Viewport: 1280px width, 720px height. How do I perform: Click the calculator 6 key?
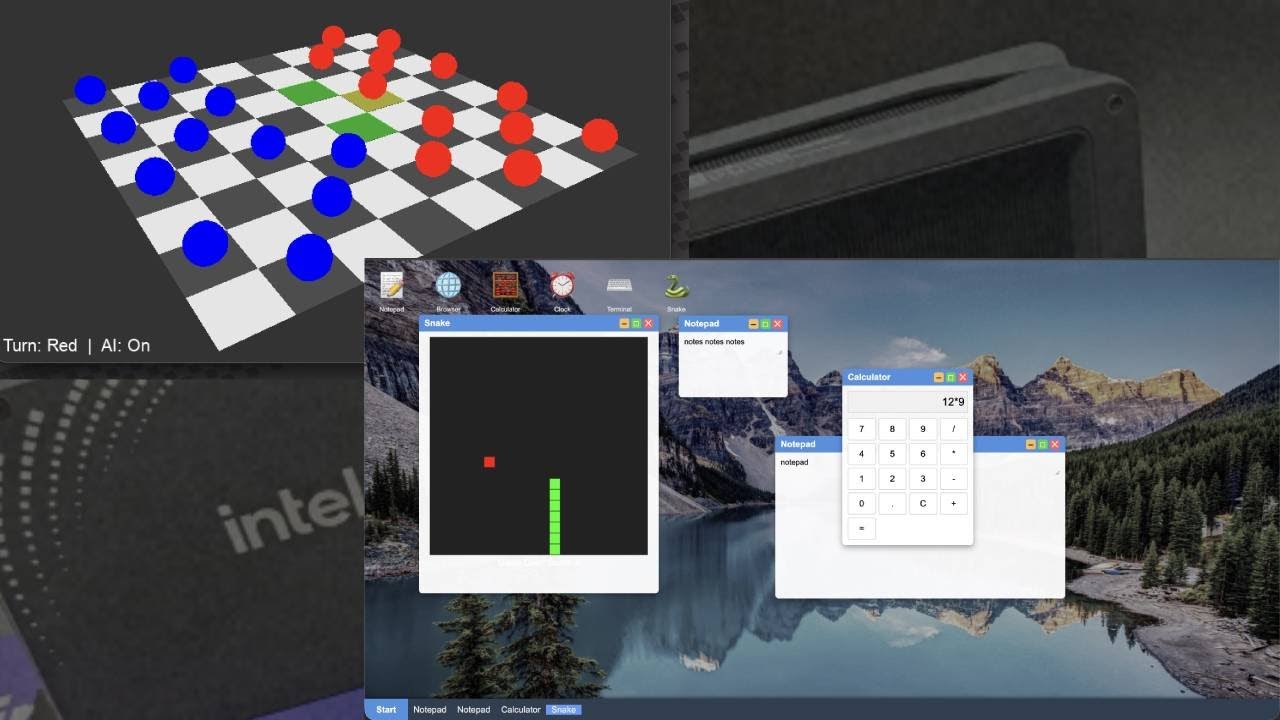pyautogui.click(x=923, y=454)
